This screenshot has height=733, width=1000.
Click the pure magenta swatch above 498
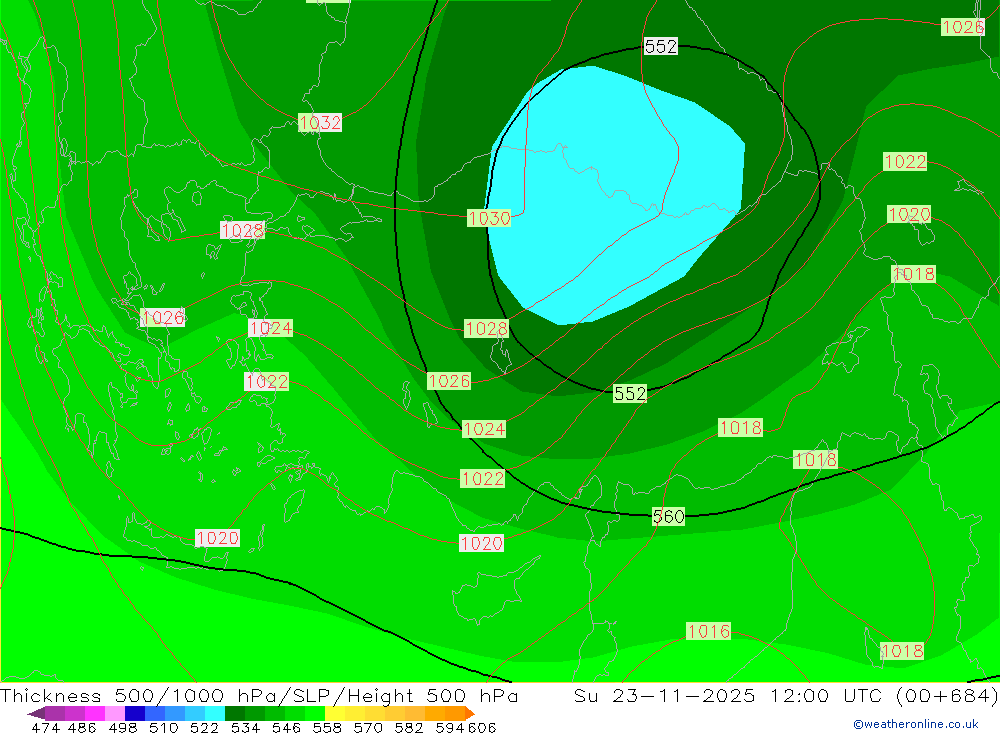tap(95, 713)
